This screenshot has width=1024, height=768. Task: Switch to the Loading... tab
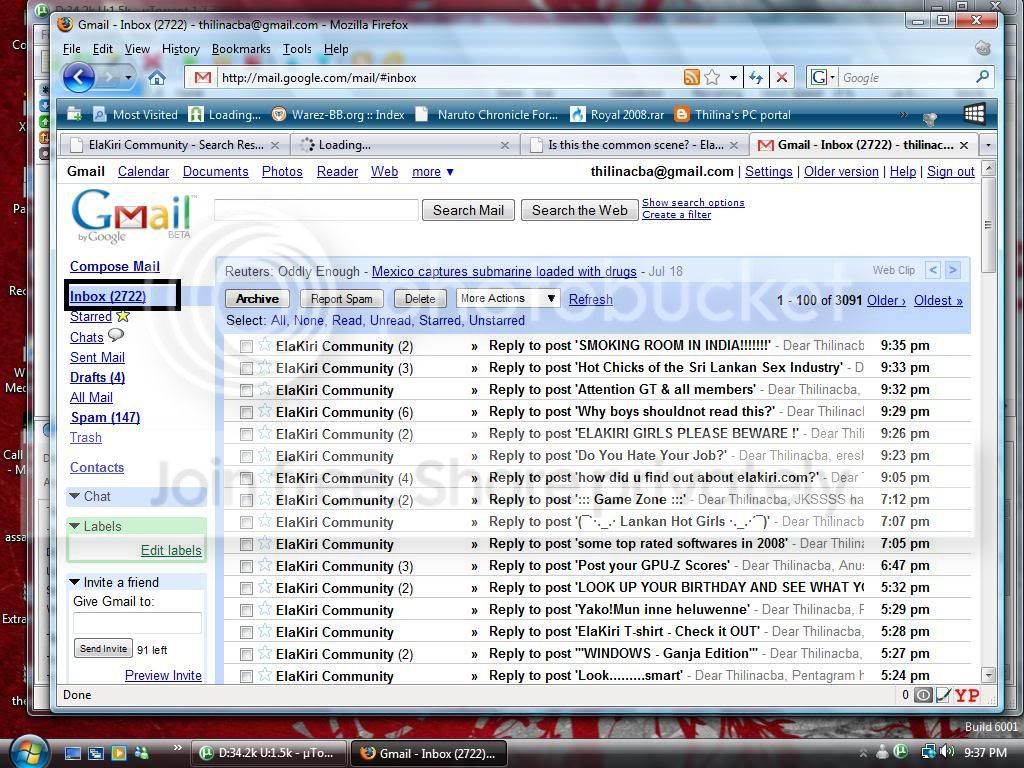[x=403, y=145]
